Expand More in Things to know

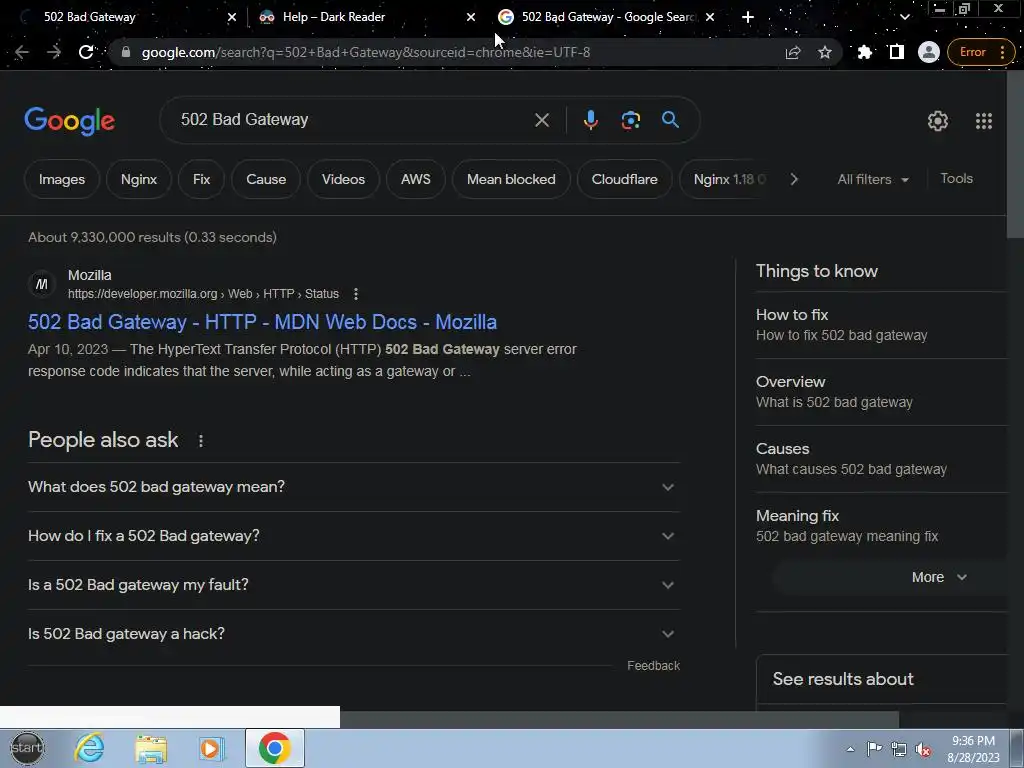(891, 578)
